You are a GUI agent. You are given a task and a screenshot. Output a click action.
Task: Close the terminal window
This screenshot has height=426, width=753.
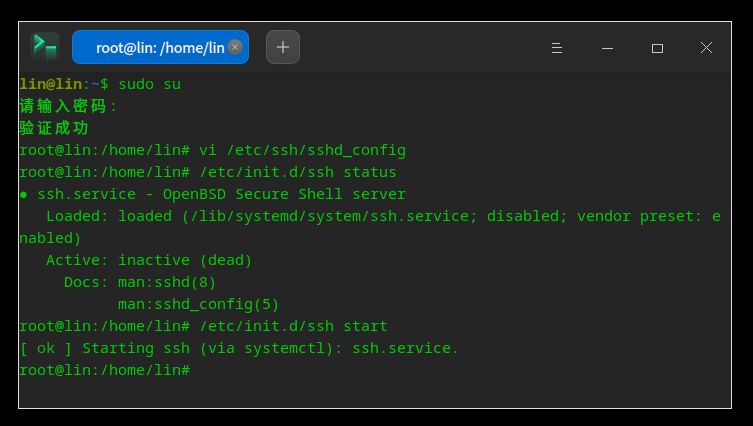tap(706, 48)
